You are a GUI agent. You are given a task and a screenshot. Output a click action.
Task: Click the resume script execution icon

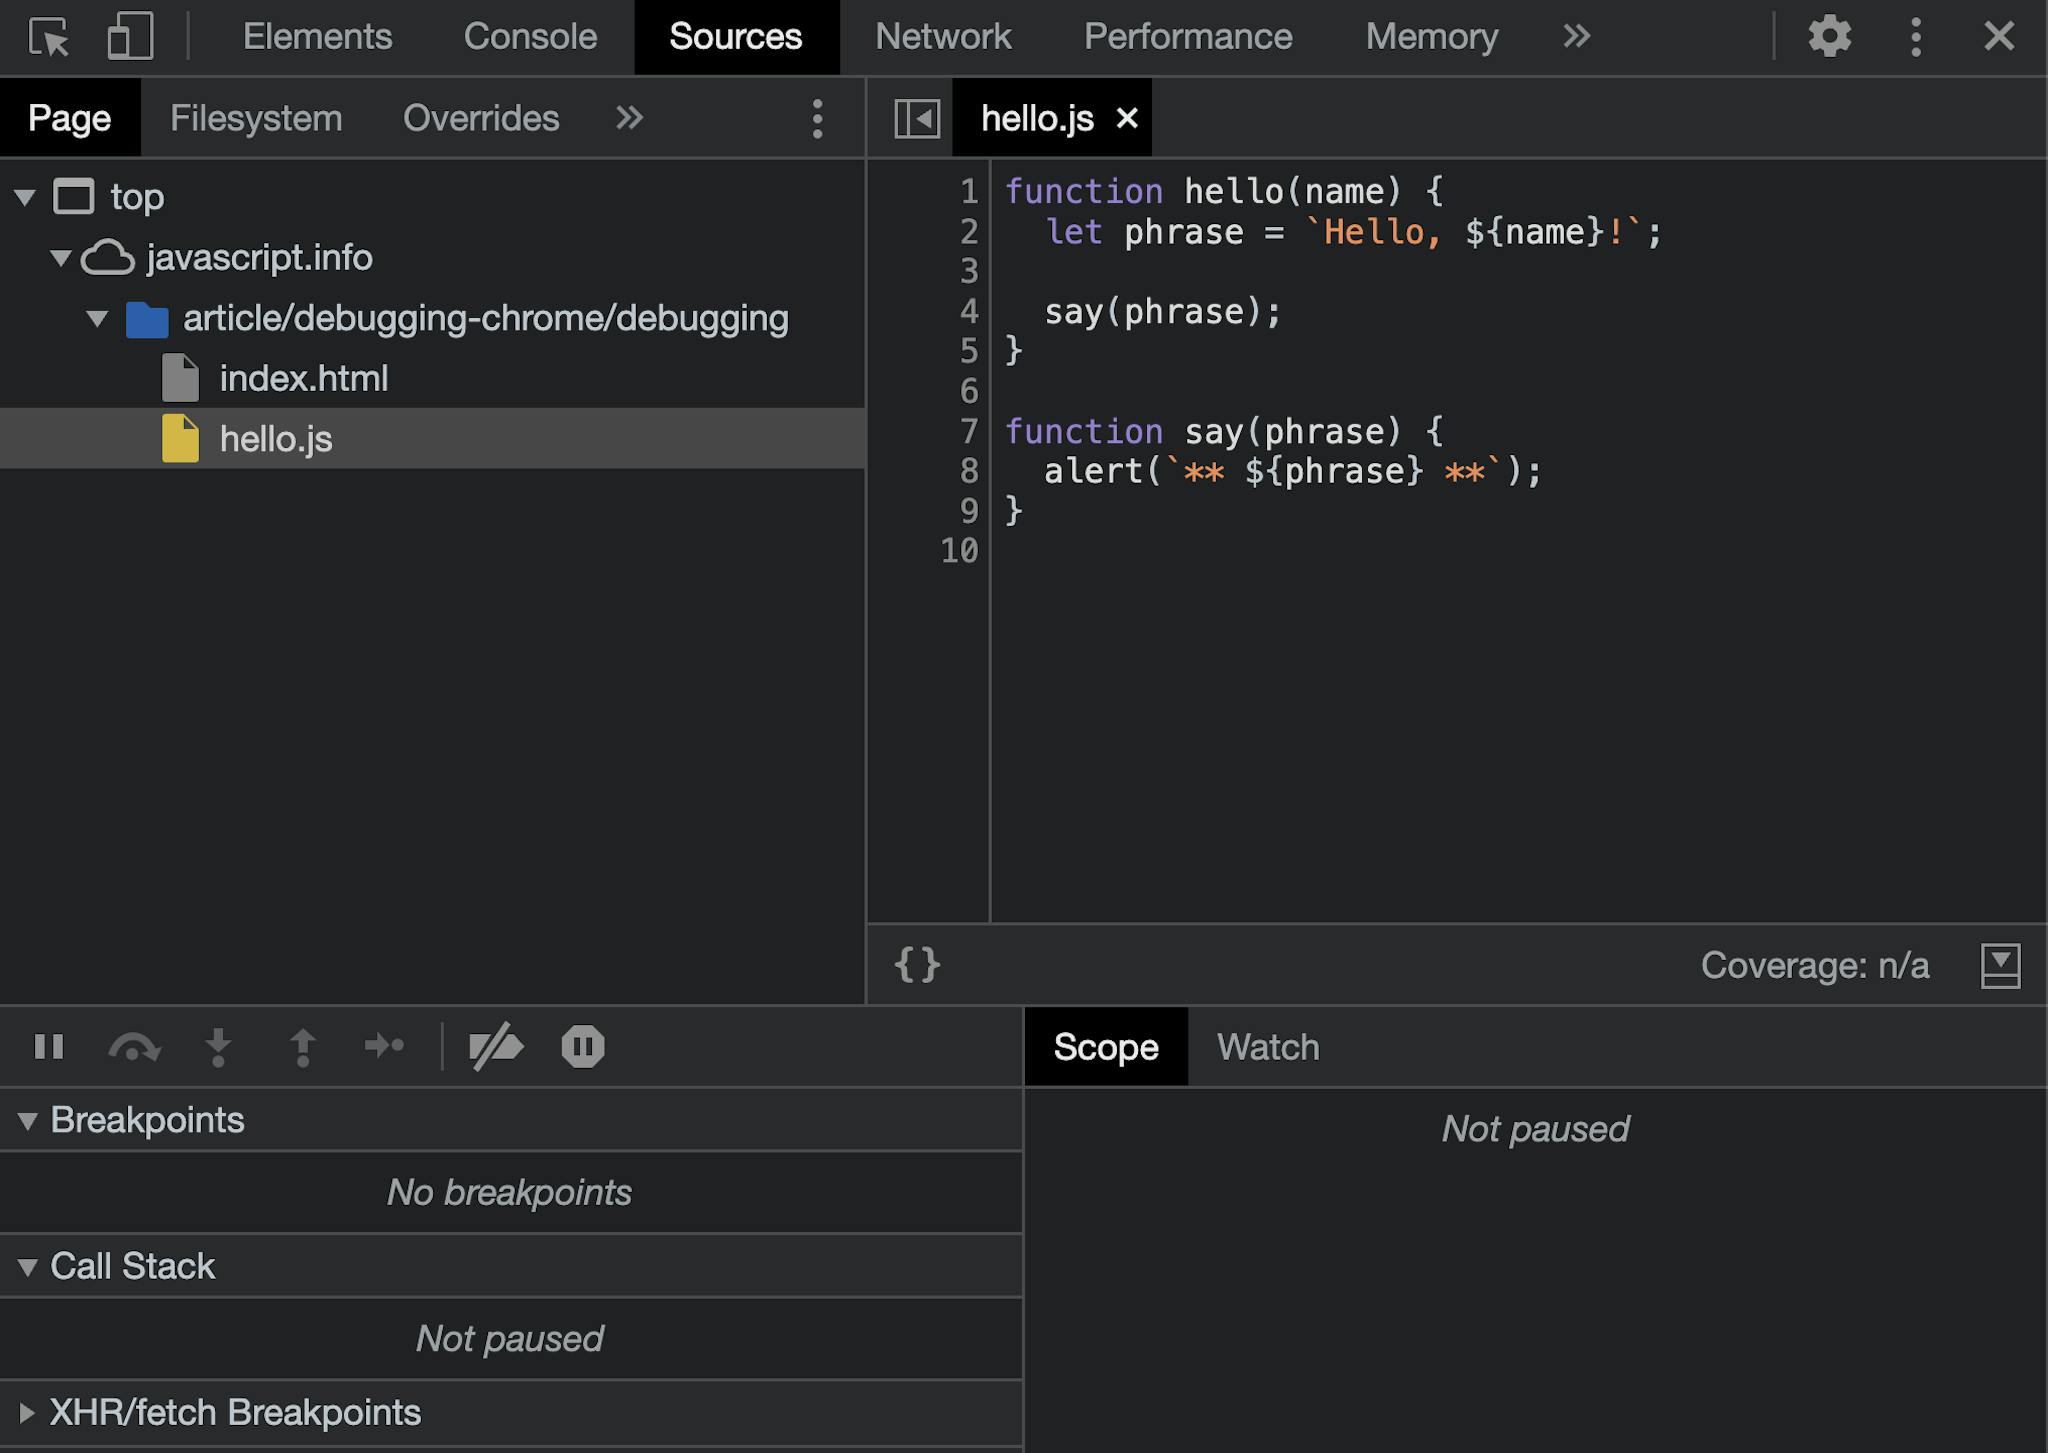point(50,1047)
